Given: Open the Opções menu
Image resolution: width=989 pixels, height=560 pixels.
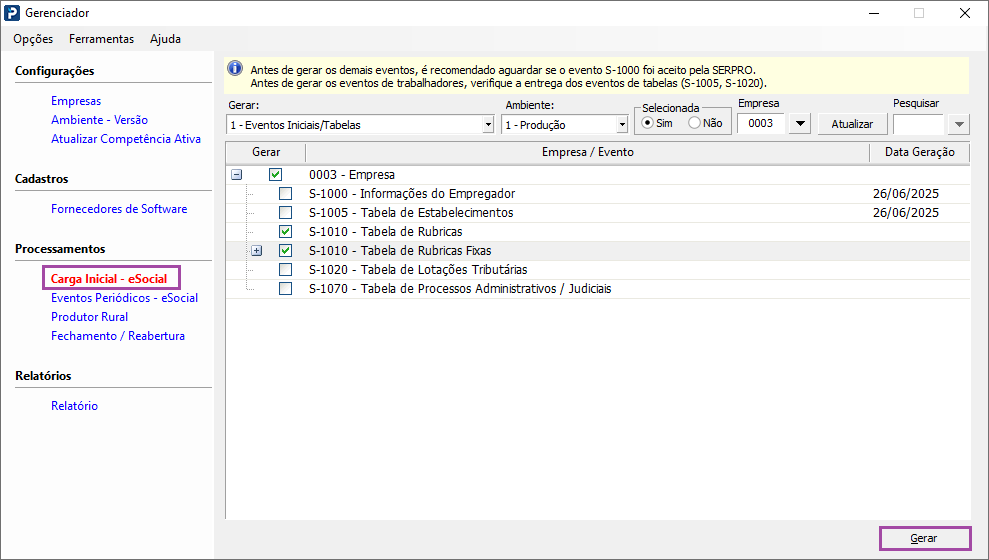Looking at the screenshot, I should 33,39.
